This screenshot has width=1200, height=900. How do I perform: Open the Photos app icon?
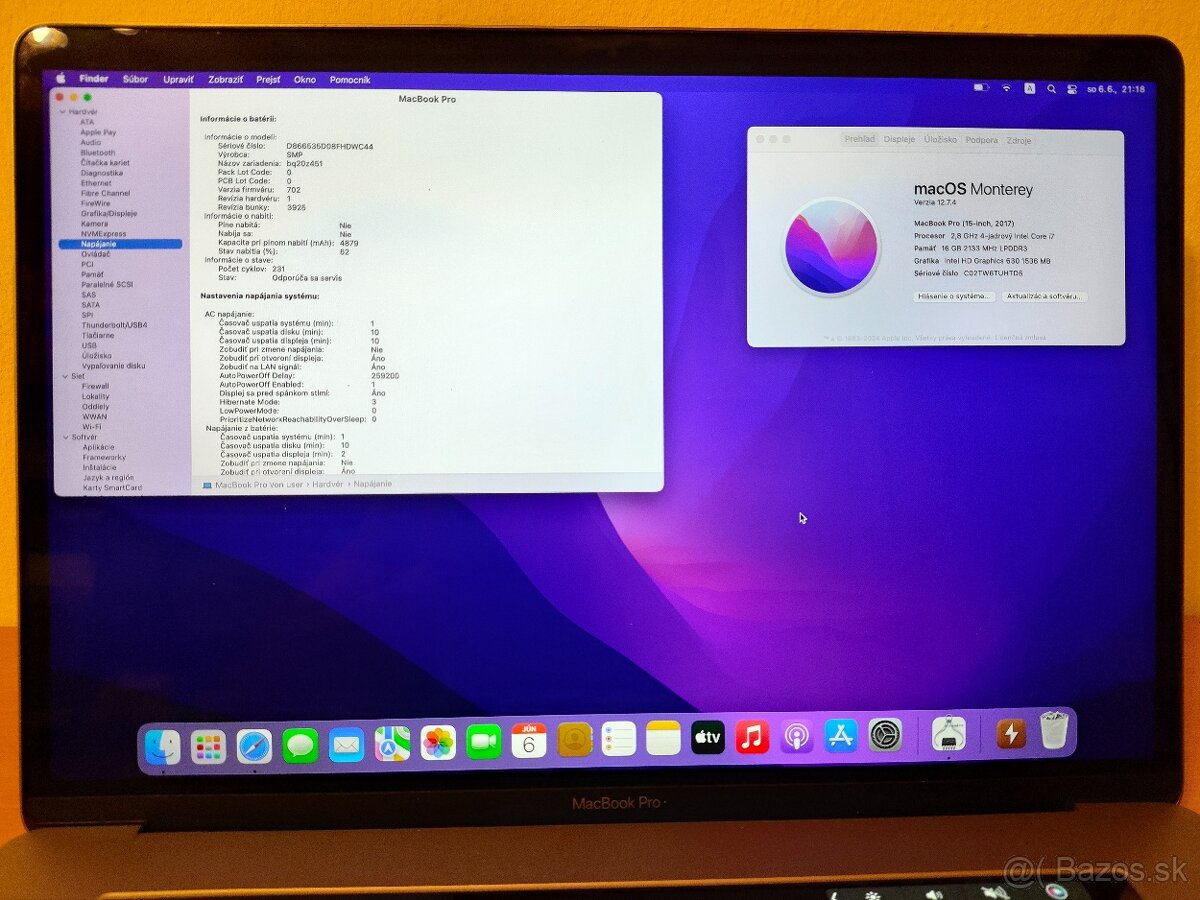[438, 743]
